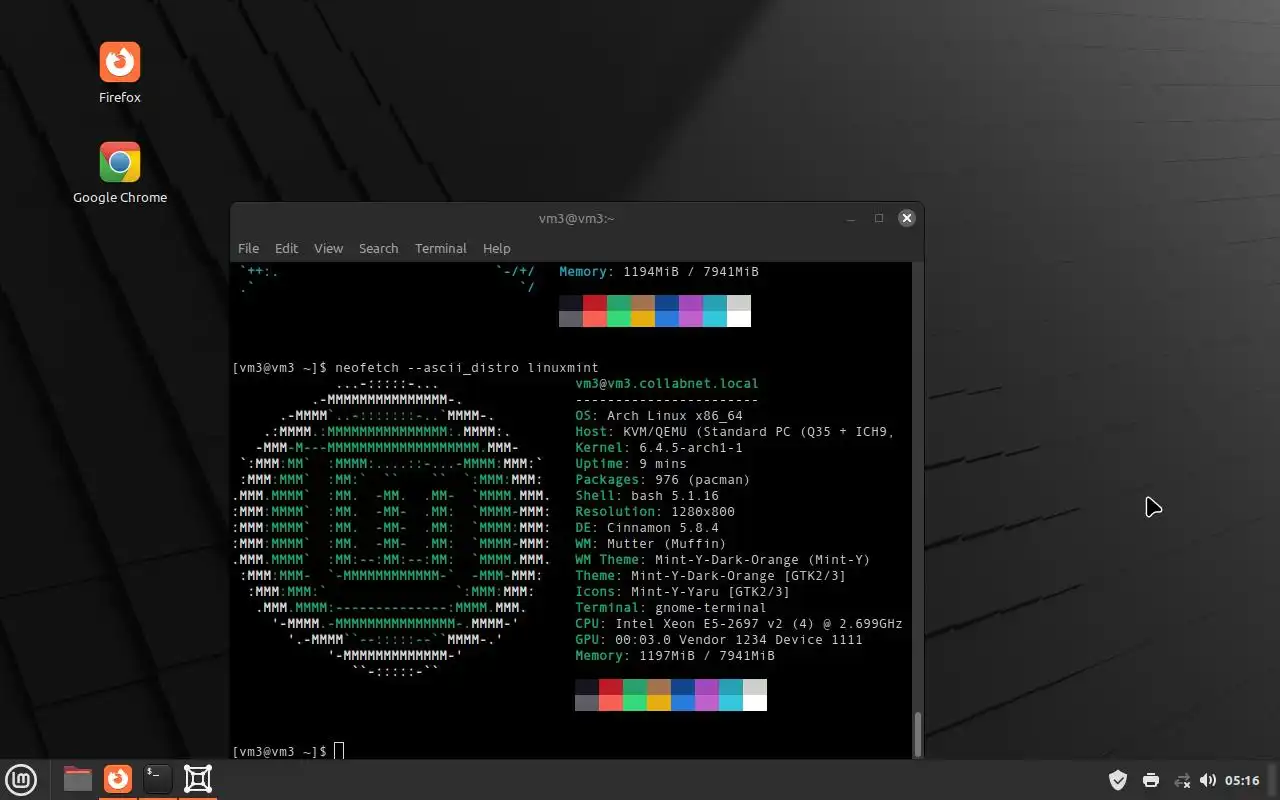Show calendar from the 05:16 clock
1280x800 pixels.
point(1242,780)
